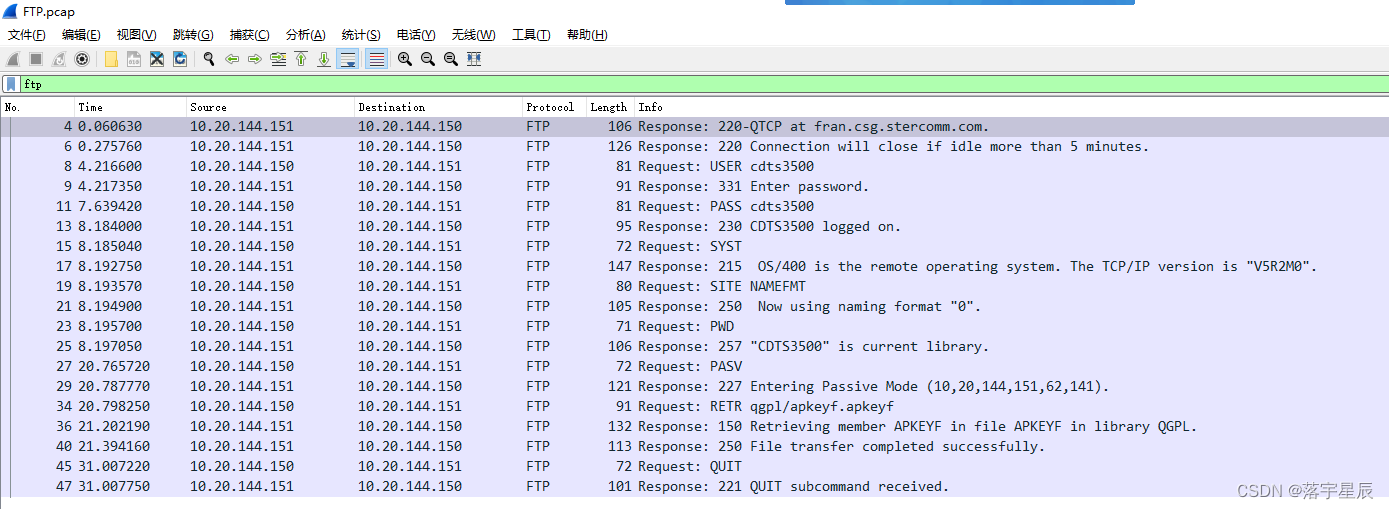The height and width of the screenshot is (509, 1389).
Task: Select the 250 Now using naming format packet
Action: click(694, 307)
